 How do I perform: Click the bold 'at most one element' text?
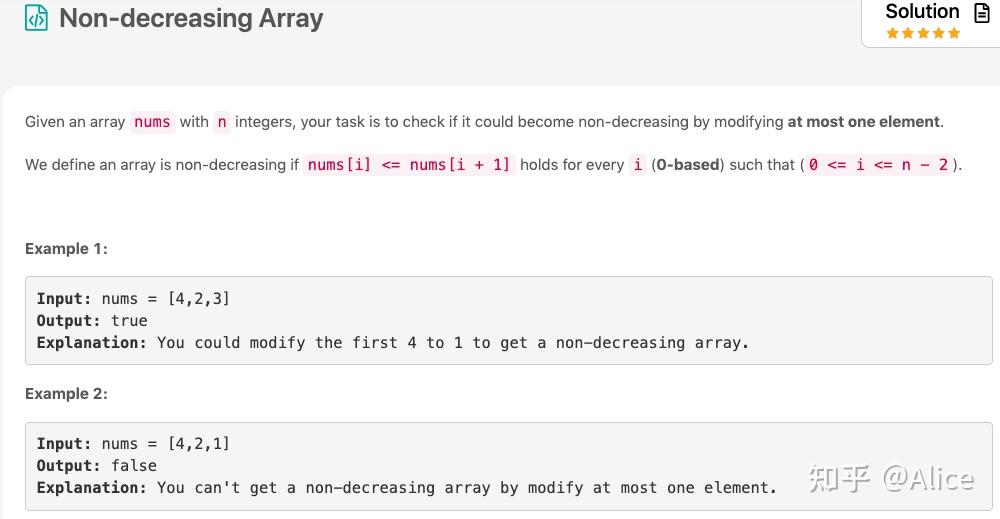pos(864,122)
